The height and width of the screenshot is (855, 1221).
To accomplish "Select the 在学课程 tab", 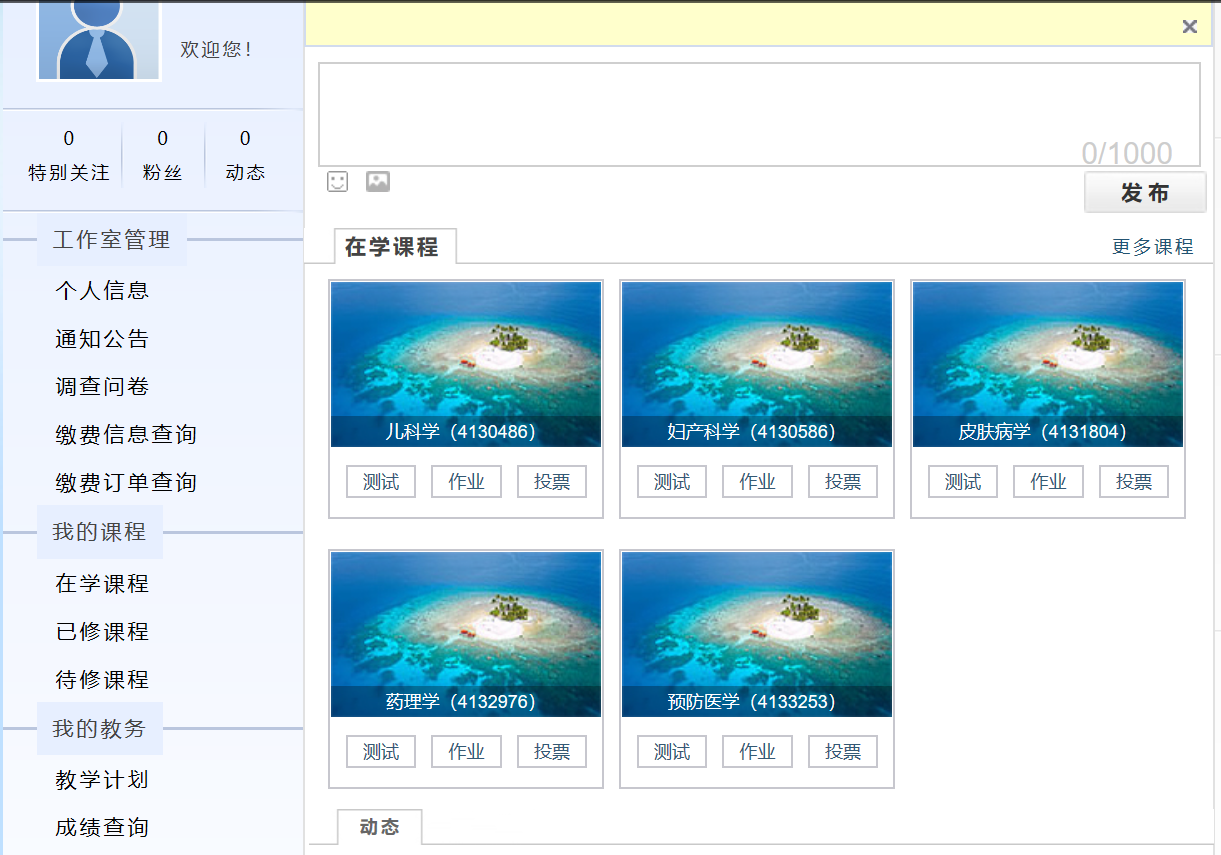I will 392,247.
